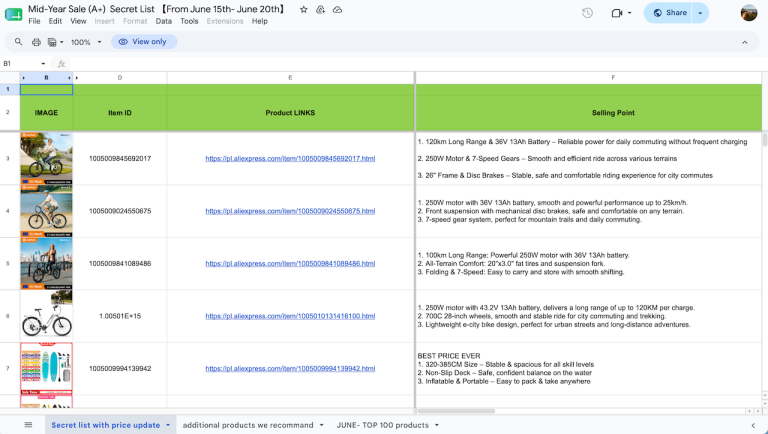
Task: Click the View only mode button
Action: [144, 42]
